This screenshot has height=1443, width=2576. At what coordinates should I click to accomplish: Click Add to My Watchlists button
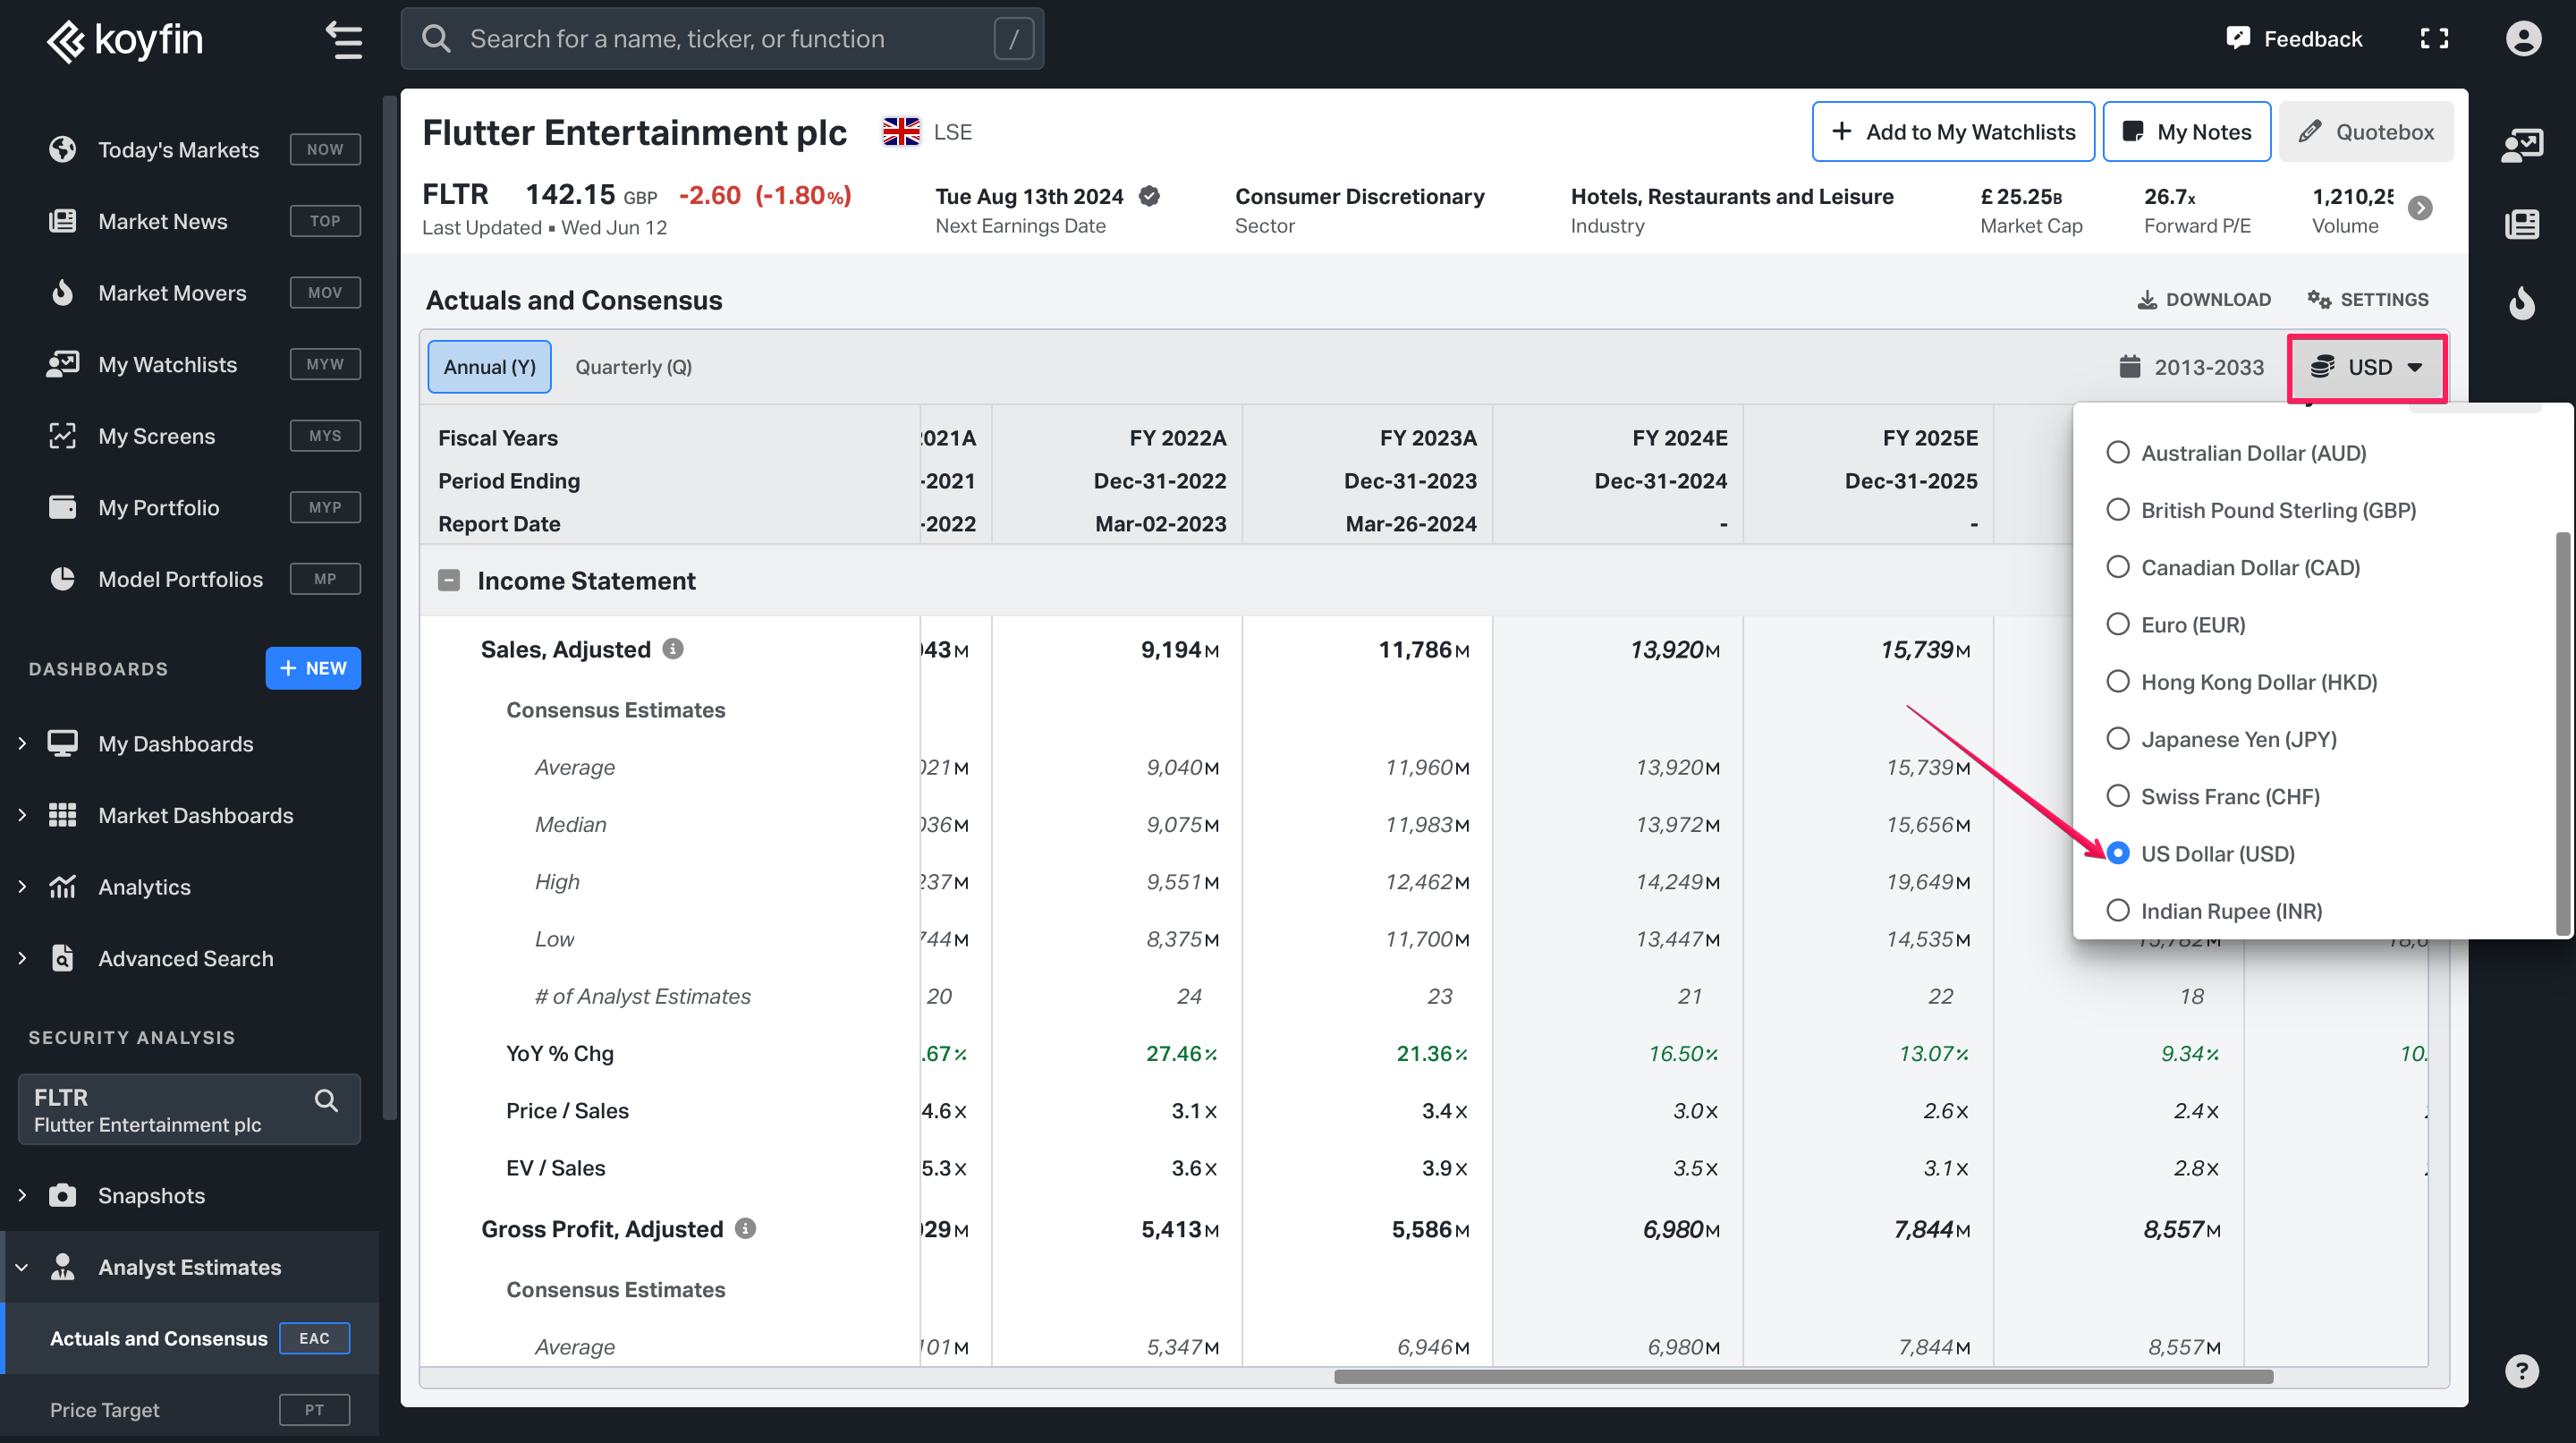click(x=1952, y=132)
